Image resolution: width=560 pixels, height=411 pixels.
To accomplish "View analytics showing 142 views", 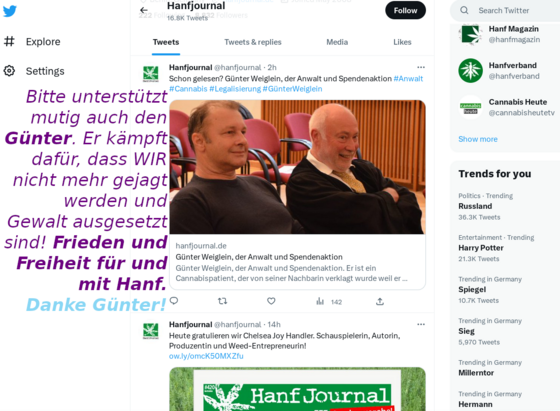I will pyautogui.click(x=329, y=302).
